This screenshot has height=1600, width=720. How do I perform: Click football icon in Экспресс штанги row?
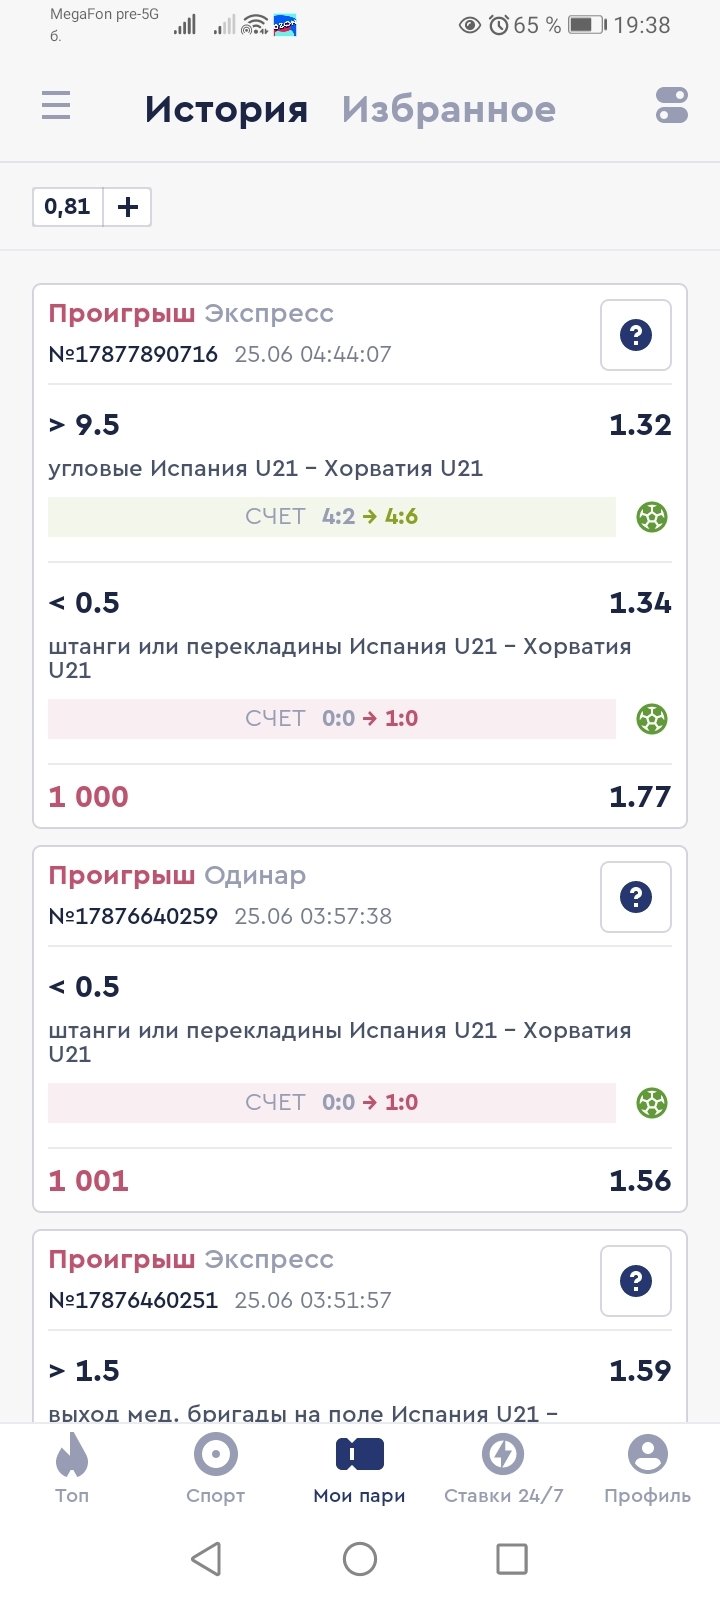point(652,719)
